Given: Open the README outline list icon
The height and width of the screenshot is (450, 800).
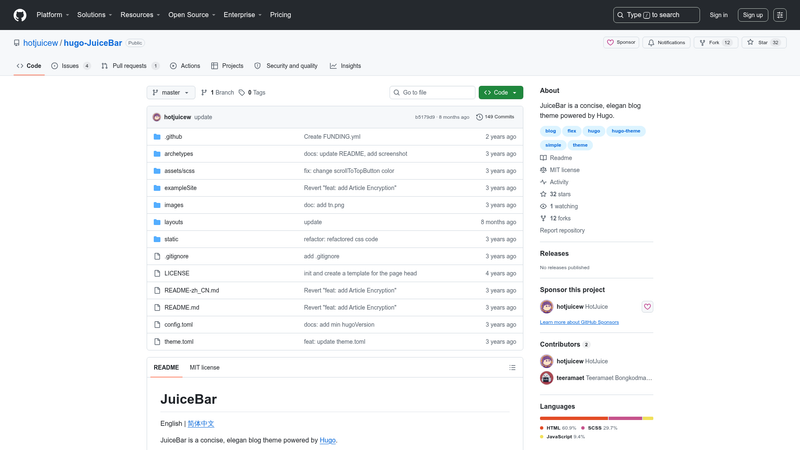Looking at the screenshot, I should point(512,367).
